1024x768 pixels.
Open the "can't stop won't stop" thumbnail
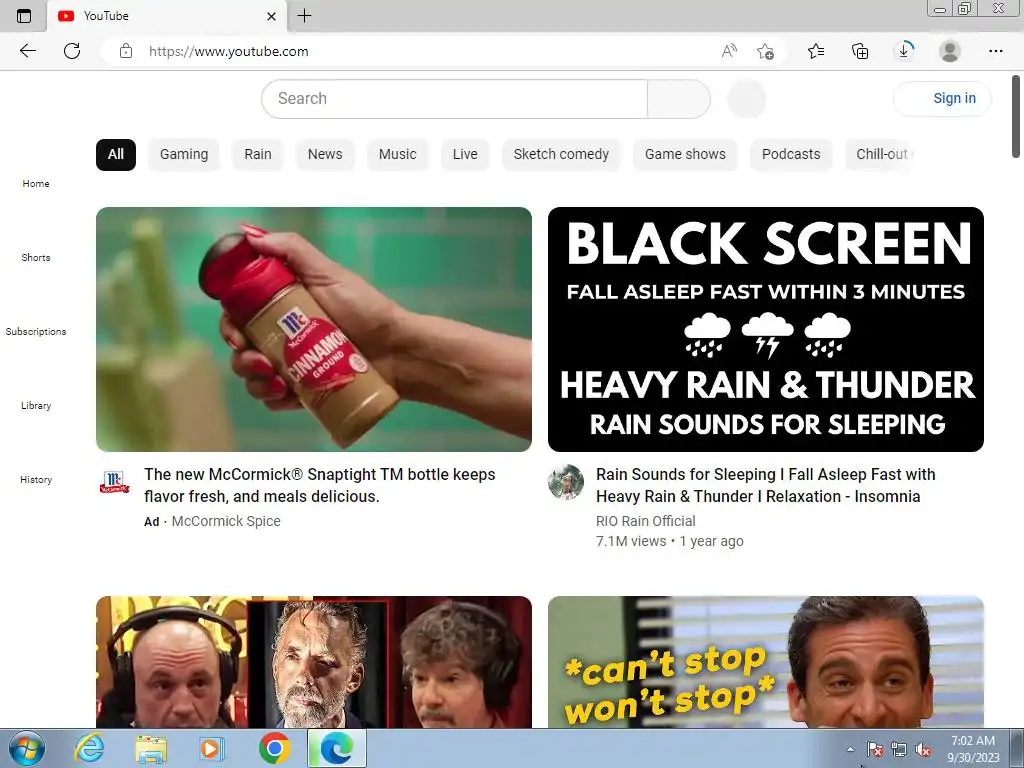coord(765,662)
